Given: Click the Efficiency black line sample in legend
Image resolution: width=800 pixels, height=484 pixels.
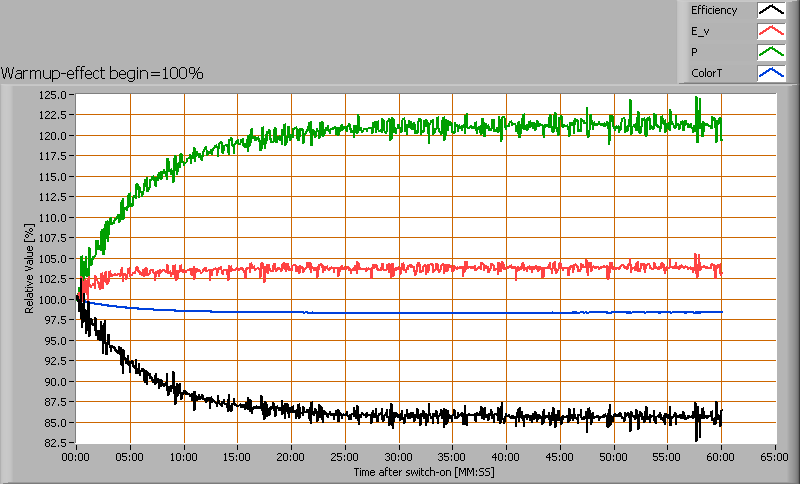Looking at the screenshot, I should click(x=770, y=11).
